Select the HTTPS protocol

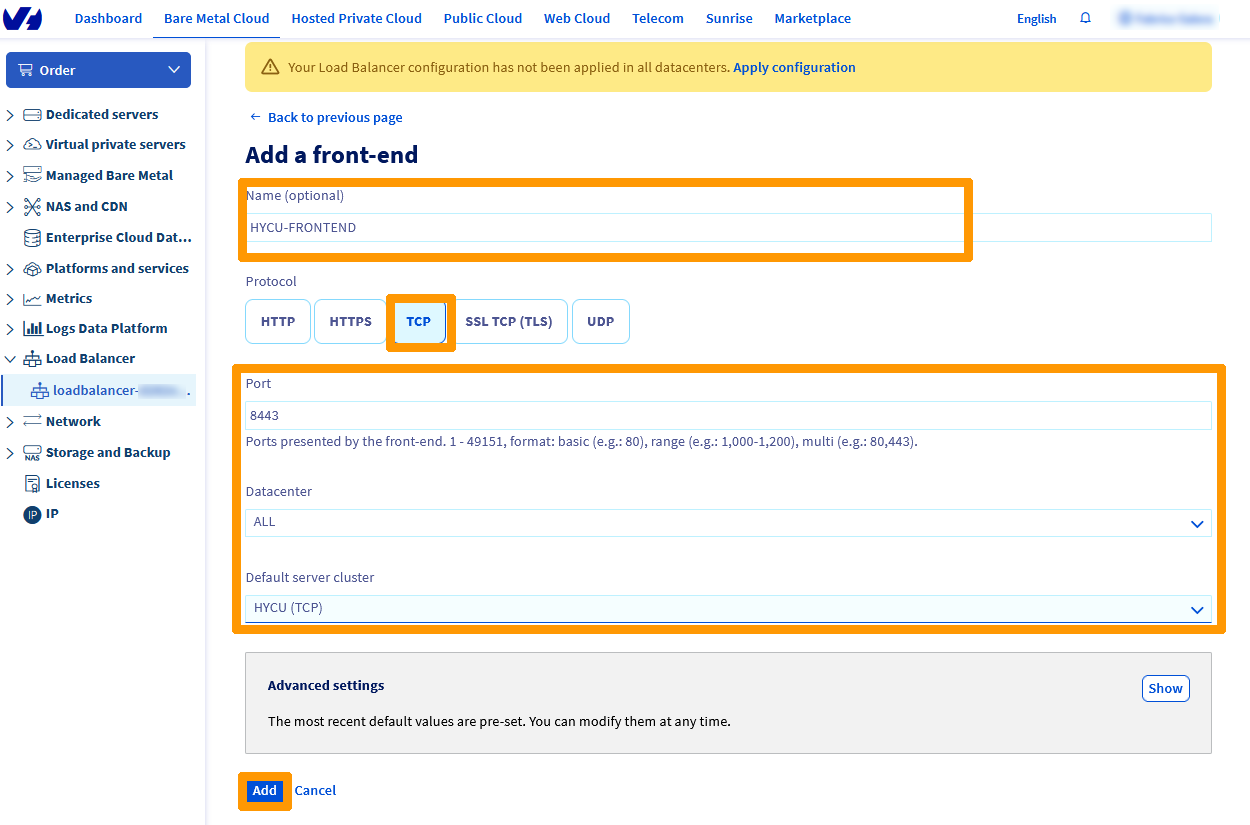coord(349,321)
